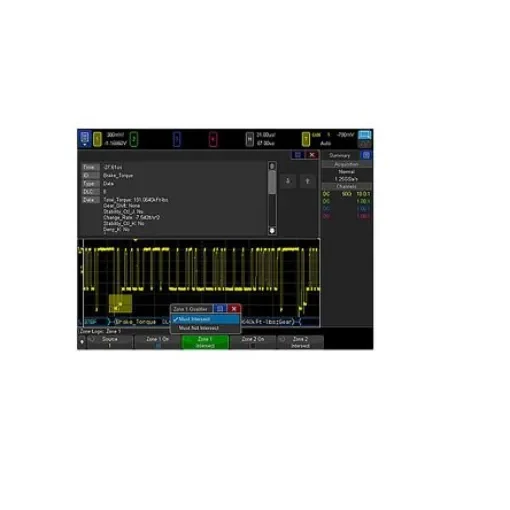Toggle the Zone 1 On softkey
510x510 pixels.
tap(158, 342)
